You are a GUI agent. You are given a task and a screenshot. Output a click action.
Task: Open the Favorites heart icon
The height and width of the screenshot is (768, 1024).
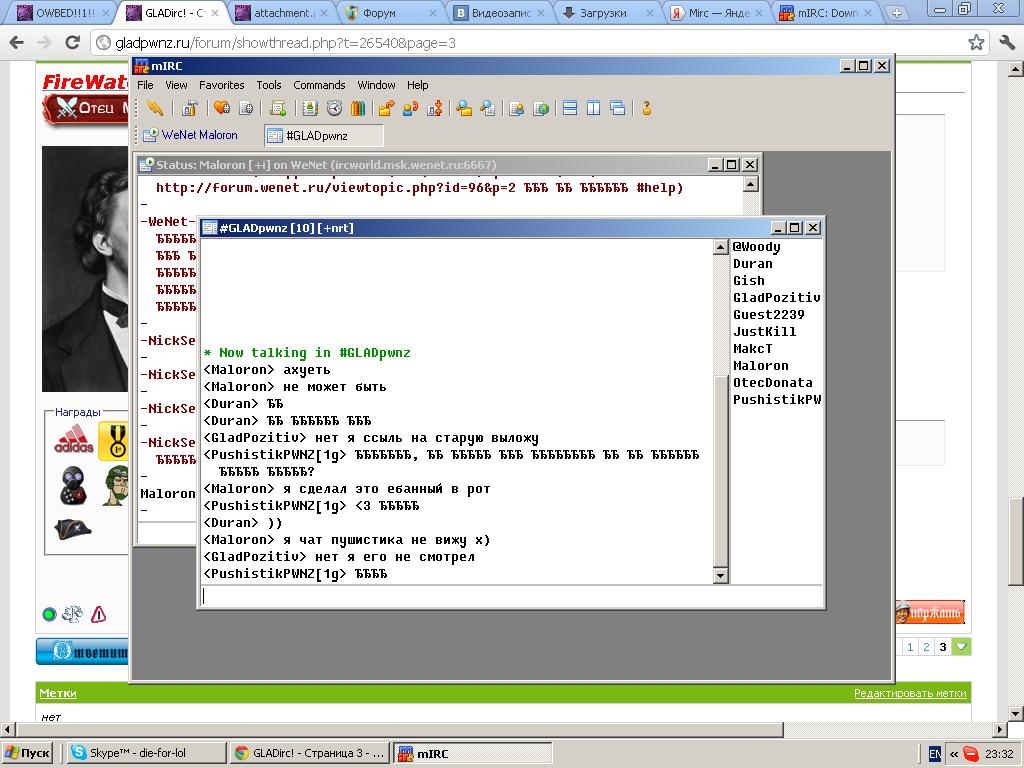pyautogui.click(x=221, y=108)
